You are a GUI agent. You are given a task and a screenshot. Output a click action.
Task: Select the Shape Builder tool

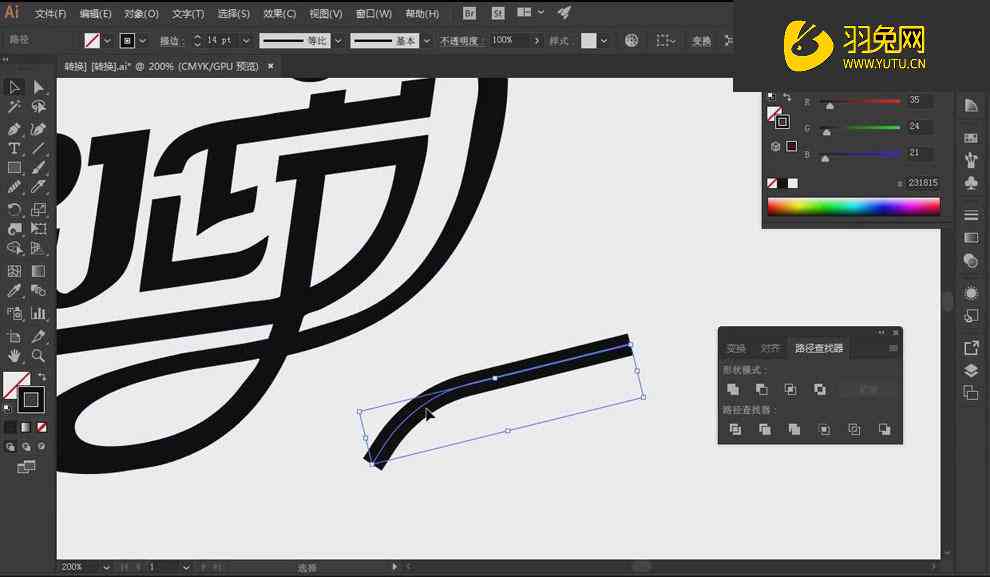click(14, 249)
